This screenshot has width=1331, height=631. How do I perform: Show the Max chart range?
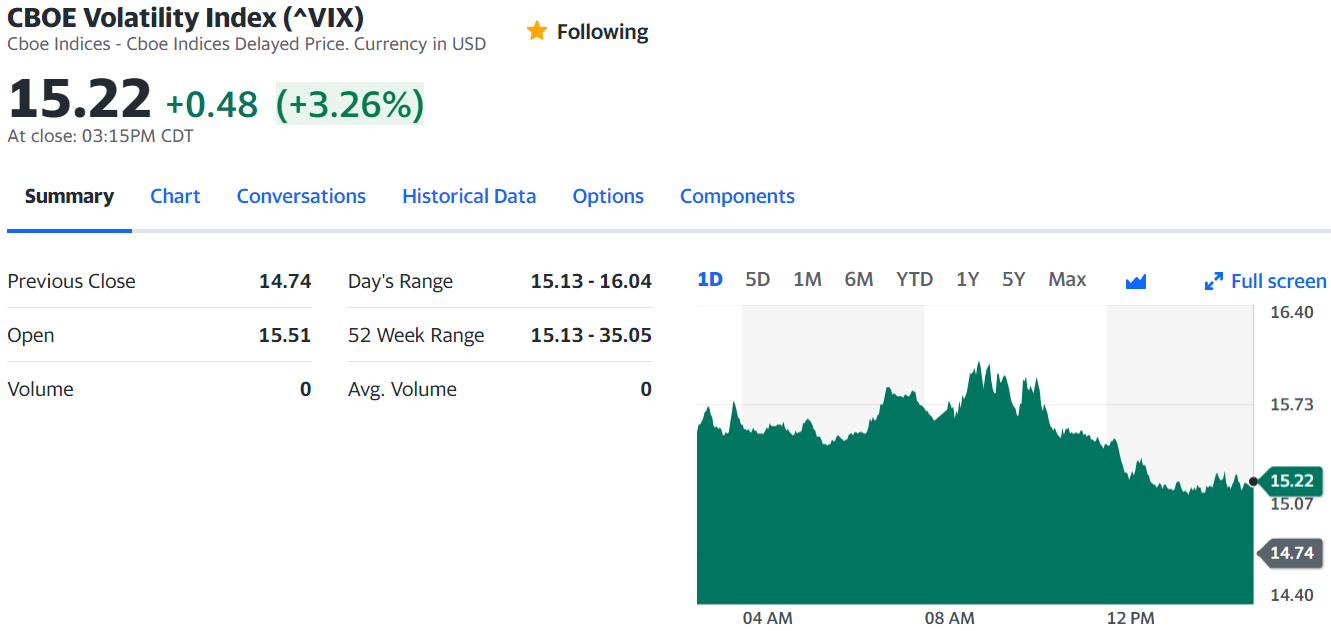(x=1067, y=280)
